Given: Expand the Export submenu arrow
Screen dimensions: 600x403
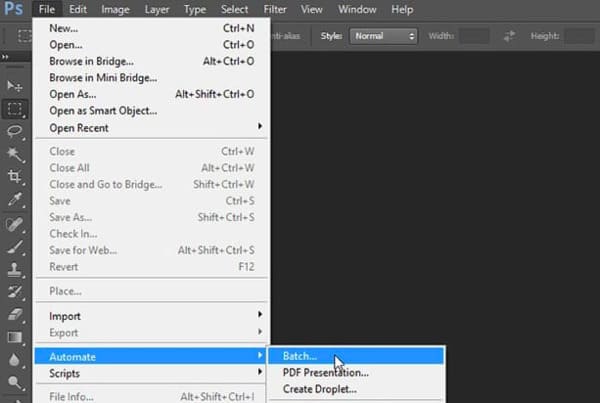Looking at the screenshot, I should click(260, 331).
